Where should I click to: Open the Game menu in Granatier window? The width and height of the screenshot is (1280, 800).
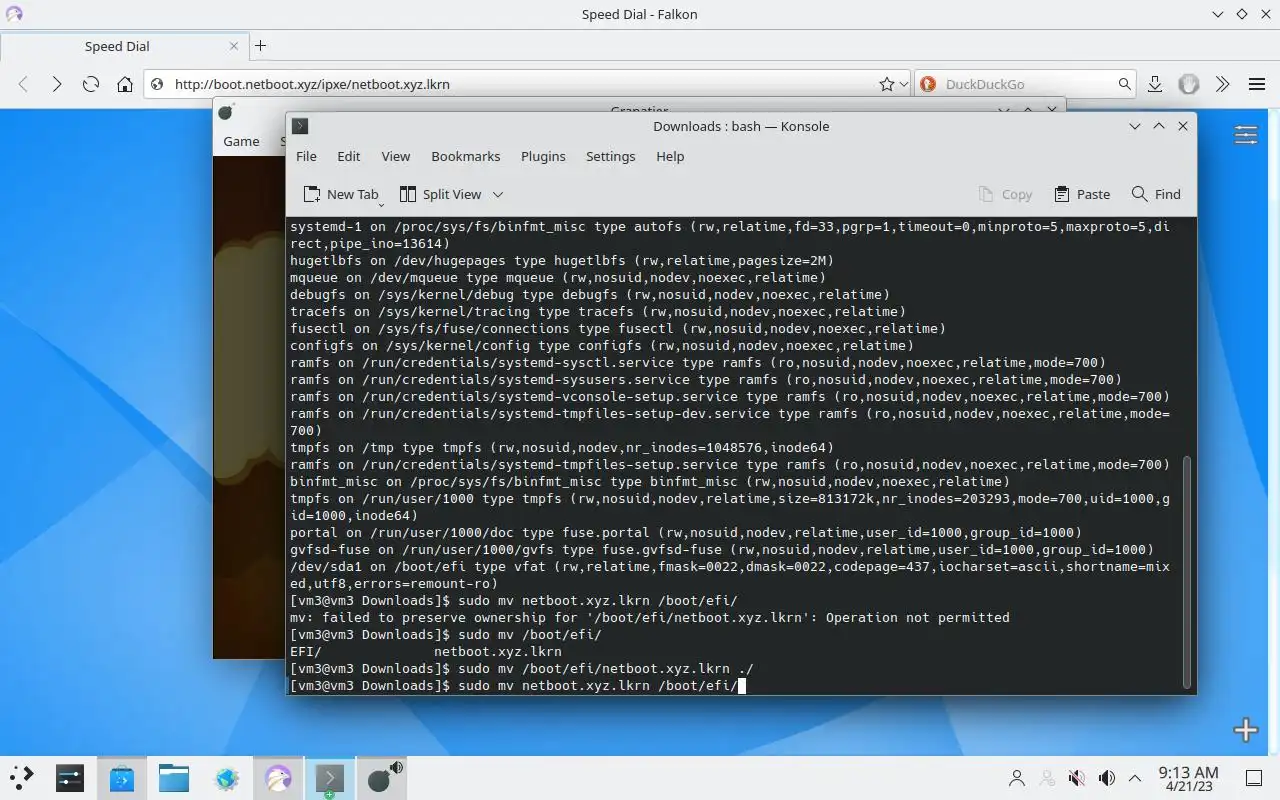click(x=241, y=141)
